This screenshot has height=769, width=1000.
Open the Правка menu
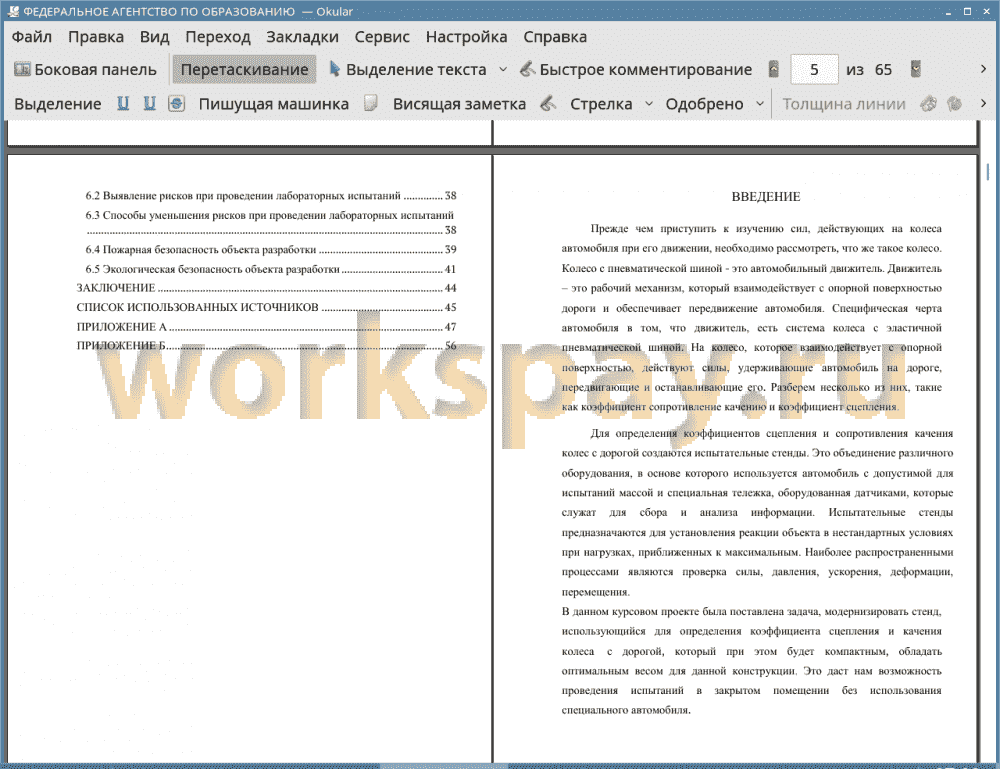click(96, 37)
